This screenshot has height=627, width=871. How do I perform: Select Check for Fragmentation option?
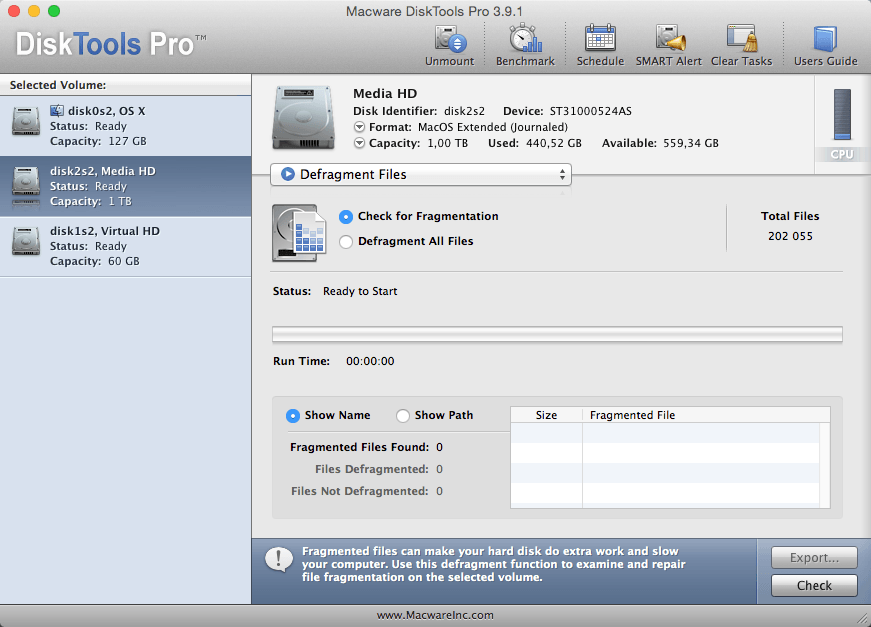[x=346, y=217]
